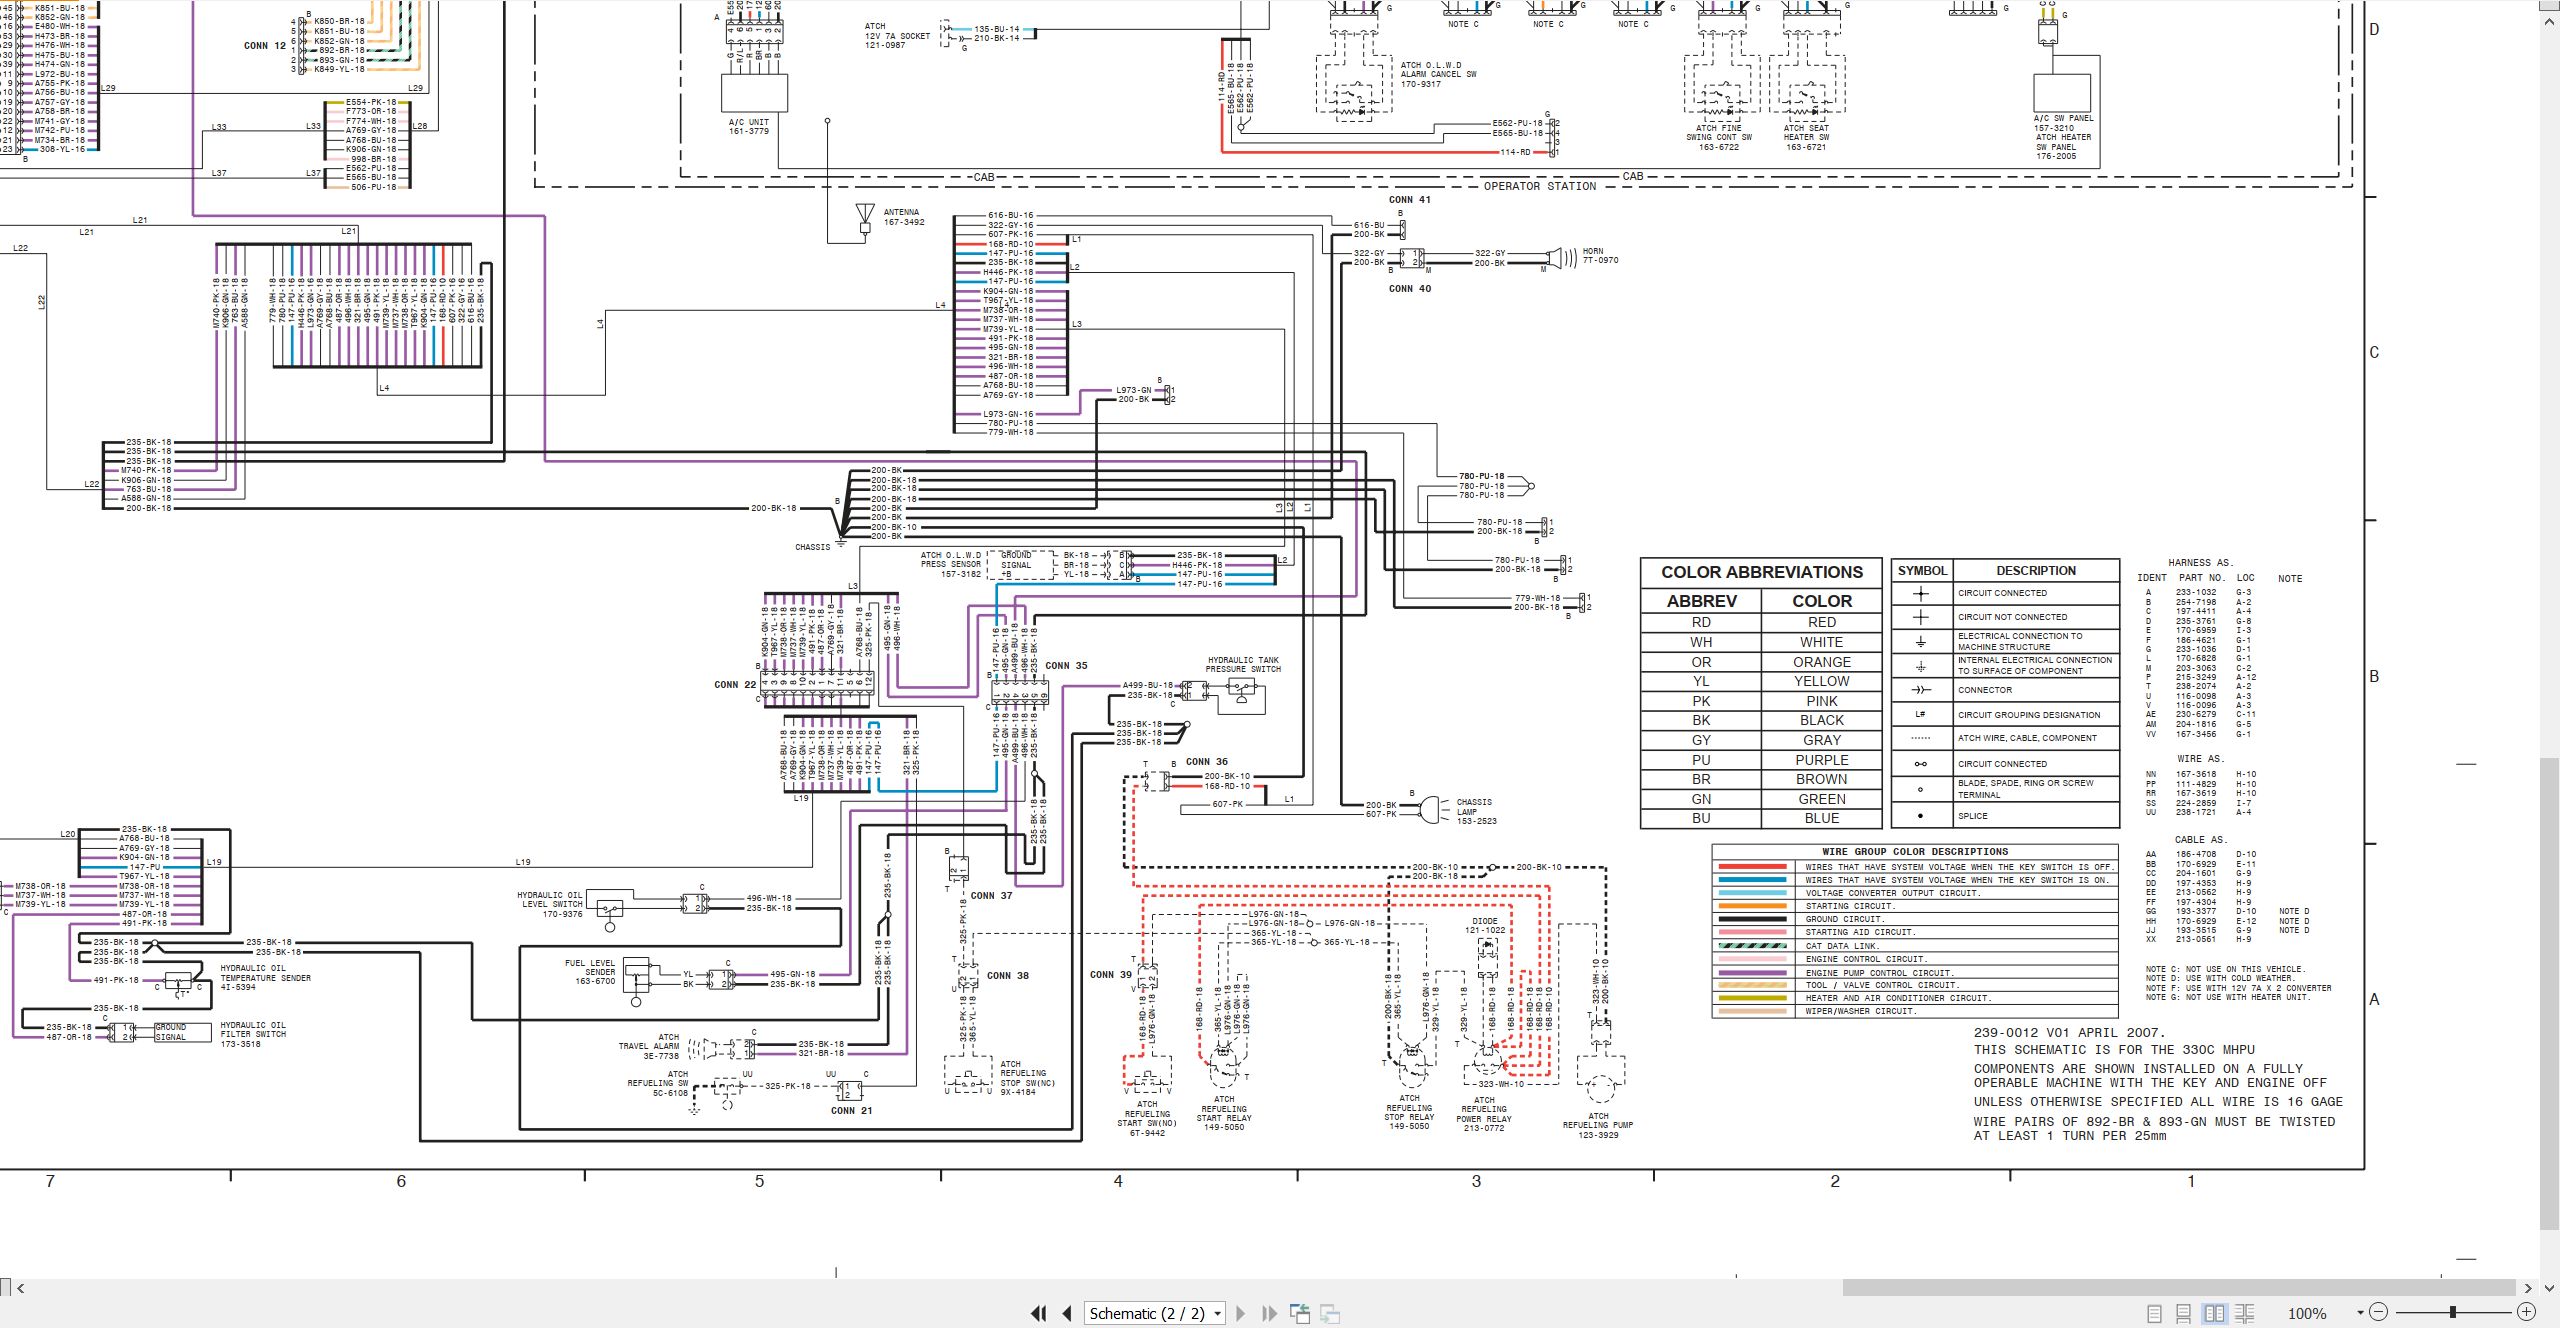
Task: Switch to two-page scrolling view
Action: pos(2244,1313)
